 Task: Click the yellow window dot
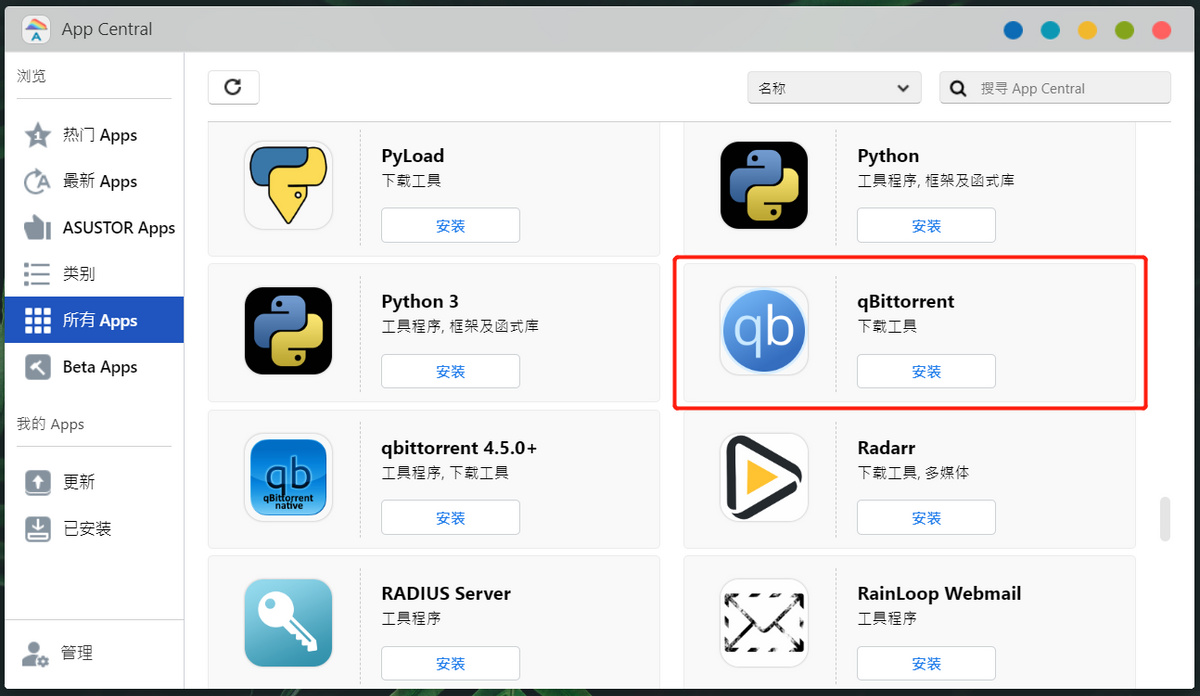1087,30
